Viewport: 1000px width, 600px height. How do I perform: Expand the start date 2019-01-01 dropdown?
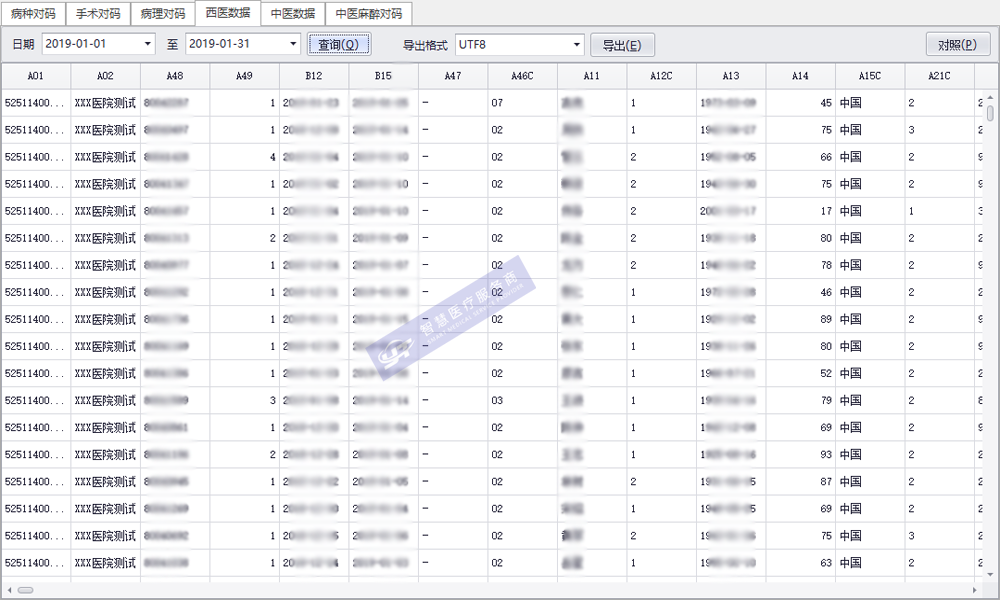(149, 45)
